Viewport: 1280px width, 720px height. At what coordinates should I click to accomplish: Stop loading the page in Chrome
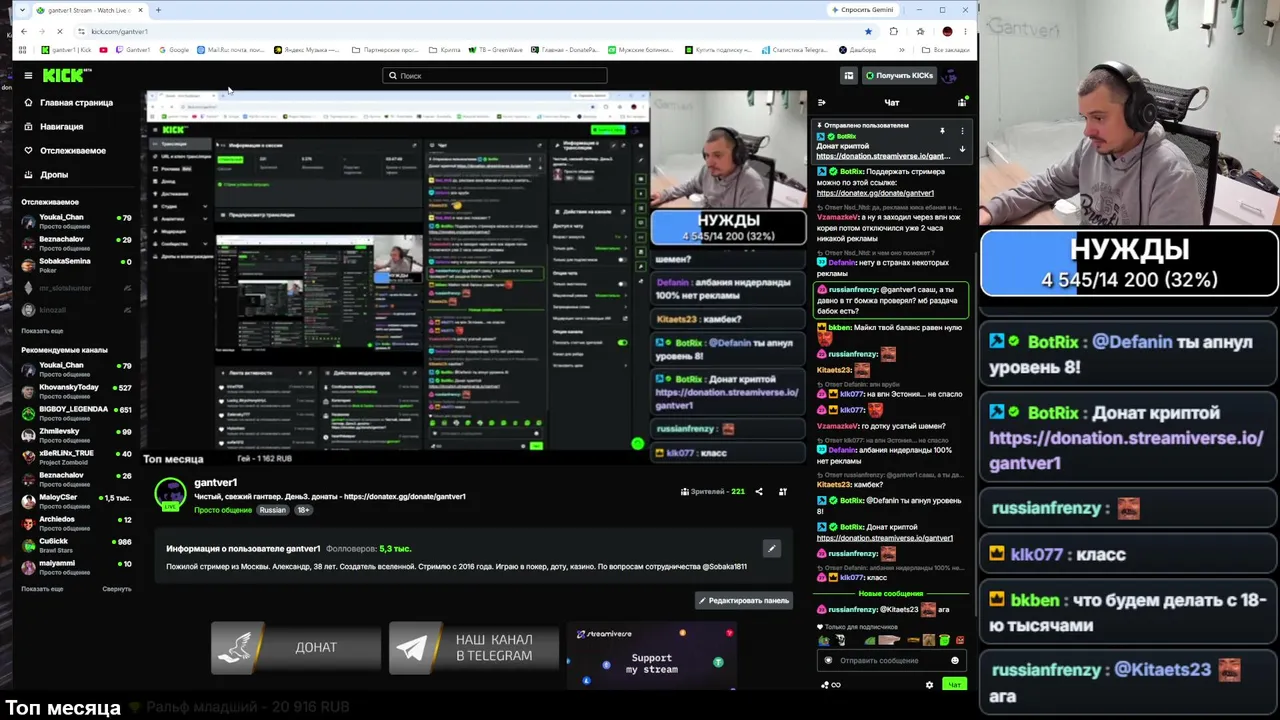(x=60, y=31)
